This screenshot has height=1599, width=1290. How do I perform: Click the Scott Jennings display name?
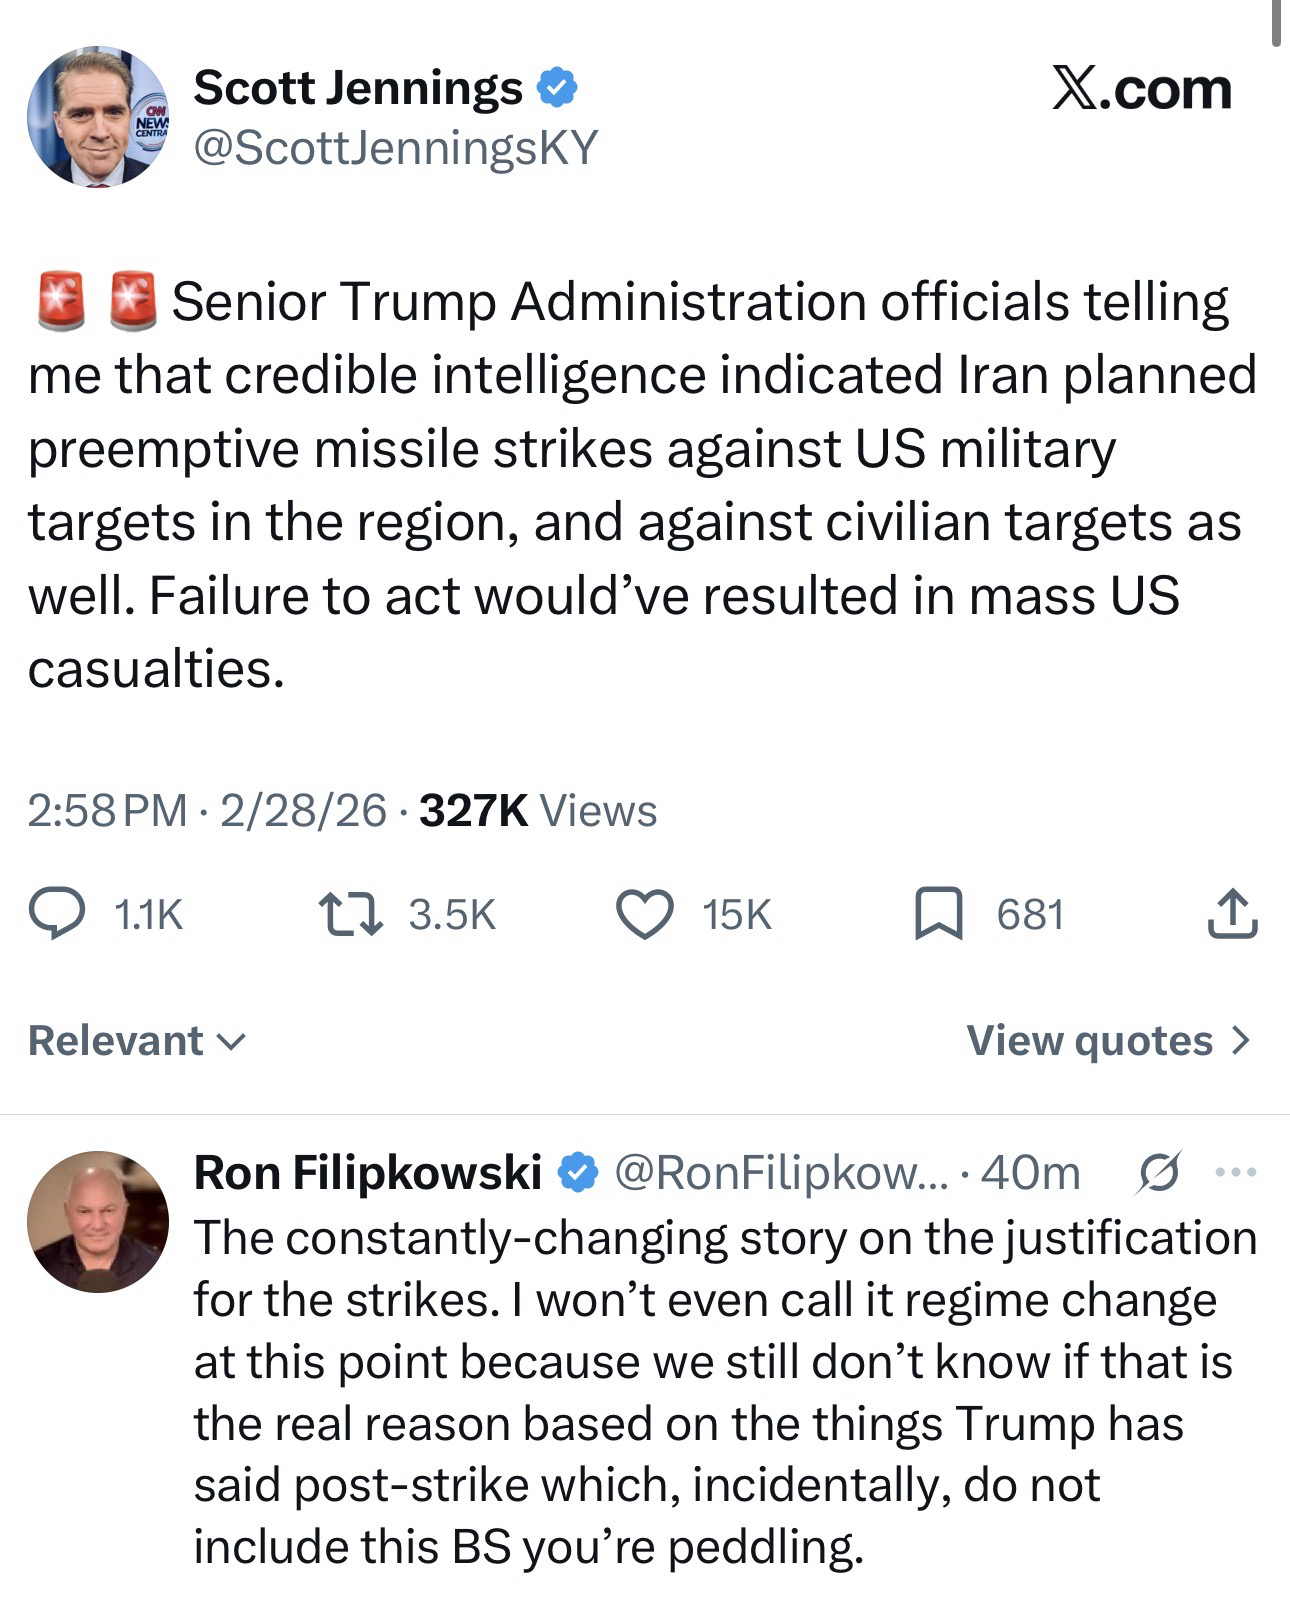pos(357,88)
